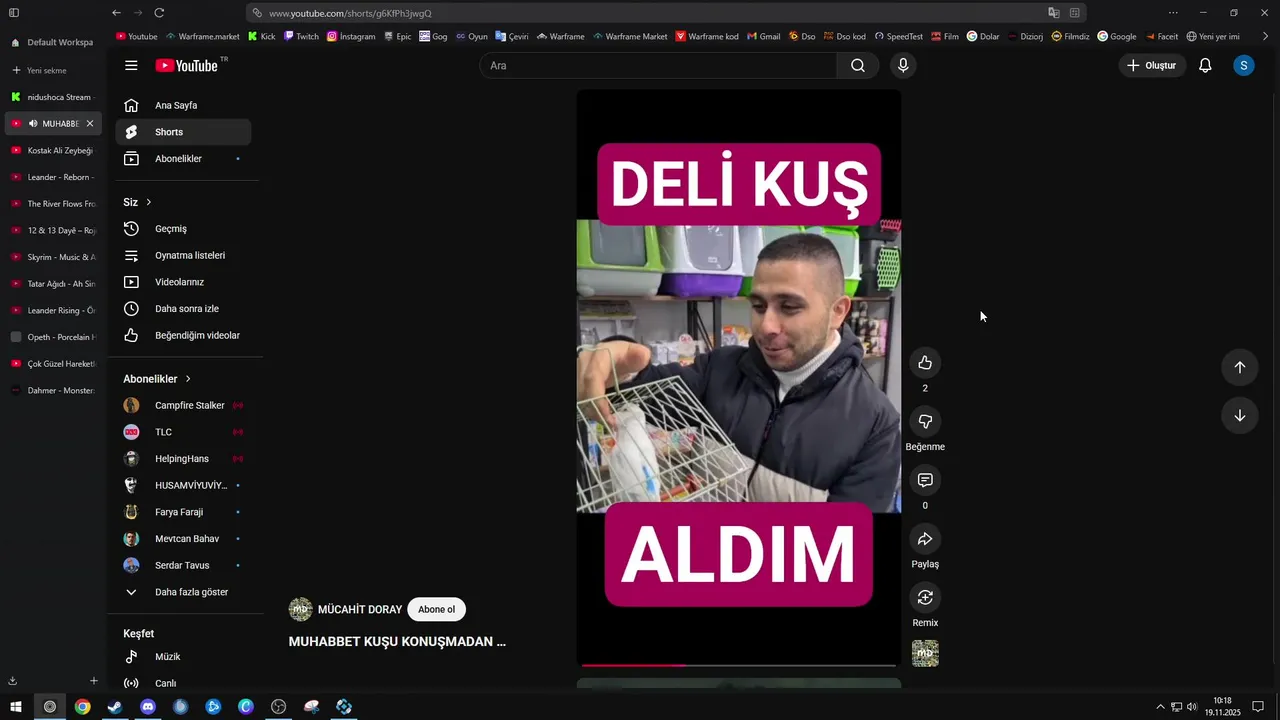This screenshot has height=720, width=1280.
Task: Click the search magnifier button
Action: point(858,65)
